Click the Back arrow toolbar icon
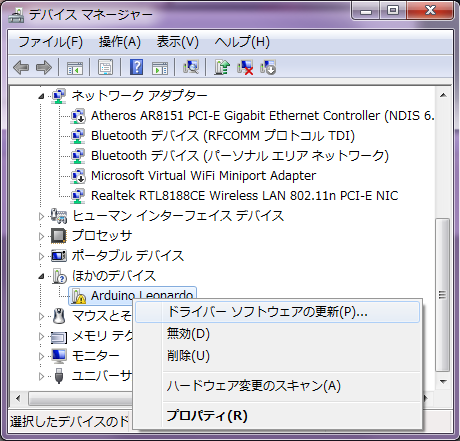This screenshot has height=441, width=460. pyautogui.click(x=21, y=68)
